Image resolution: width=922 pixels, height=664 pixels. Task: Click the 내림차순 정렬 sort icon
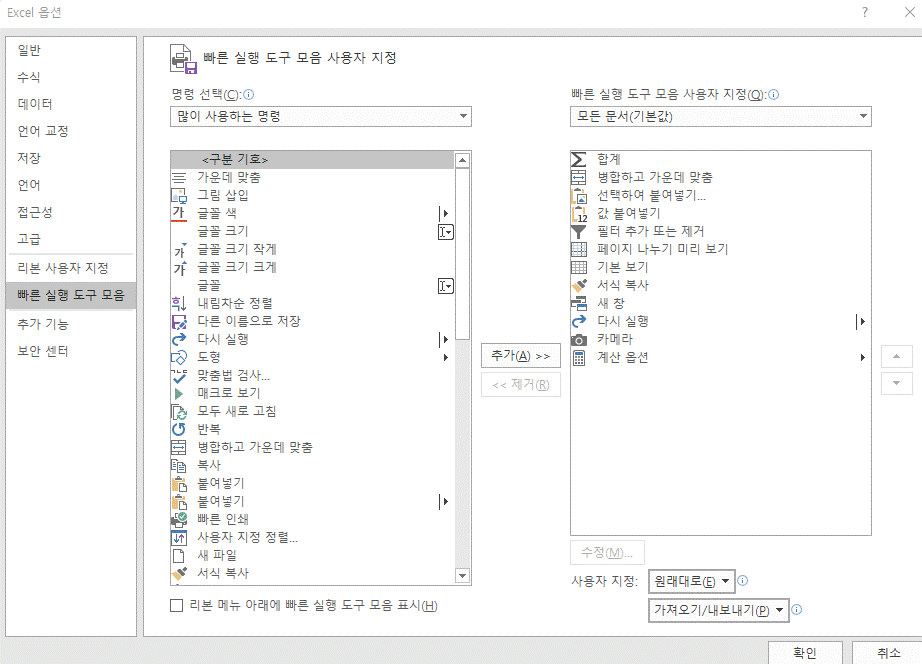tap(178, 303)
